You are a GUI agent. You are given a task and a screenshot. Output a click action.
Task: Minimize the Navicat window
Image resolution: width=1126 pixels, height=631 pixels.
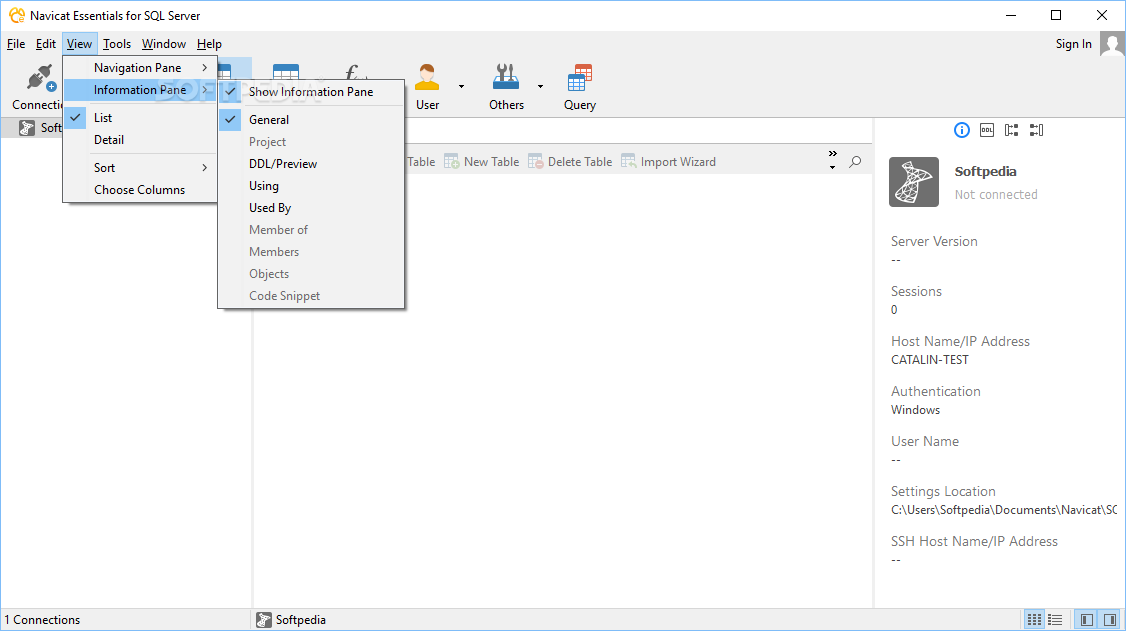[1011, 15]
